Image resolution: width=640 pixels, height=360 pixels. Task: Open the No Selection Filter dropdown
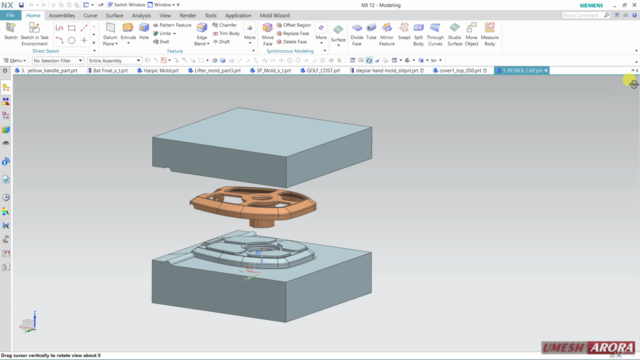(x=58, y=60)
